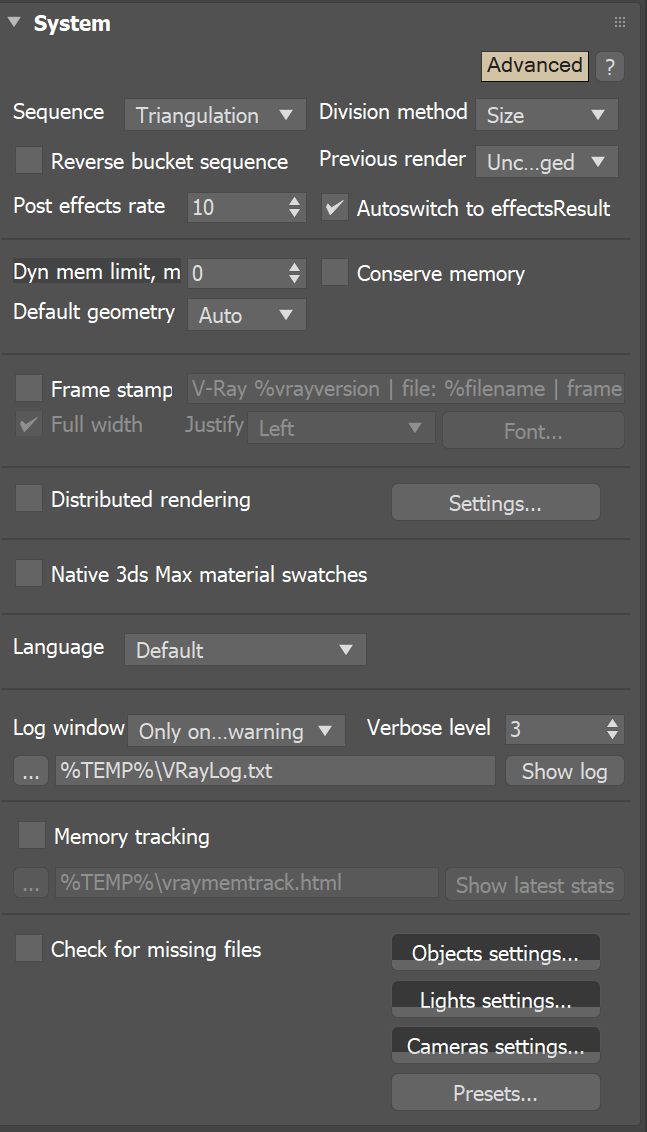
Task: Click the browse icon for vraymemtrack path
Action: (30, 882)
